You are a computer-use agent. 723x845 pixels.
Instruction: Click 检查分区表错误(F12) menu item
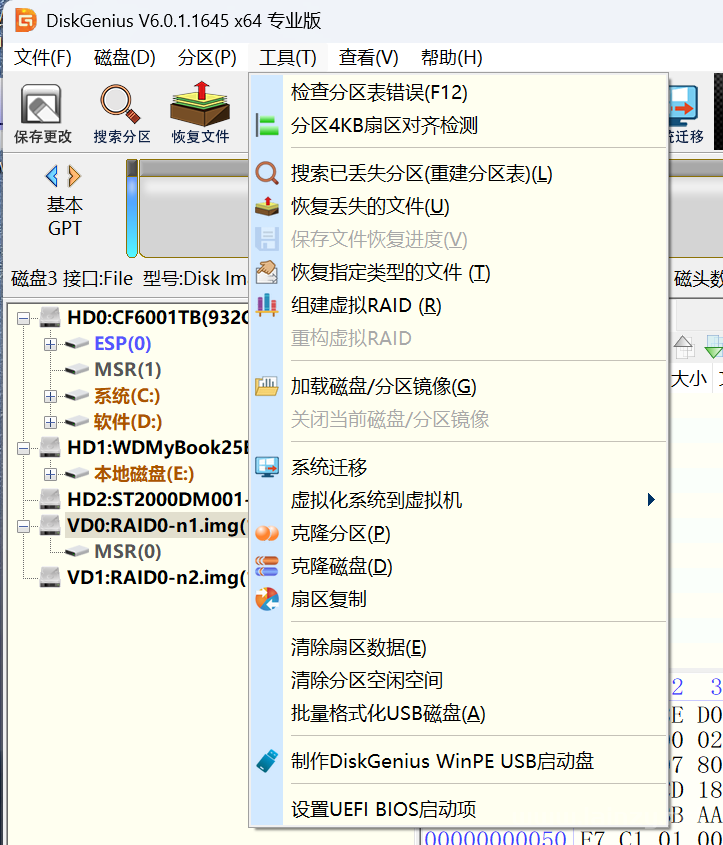379,93
